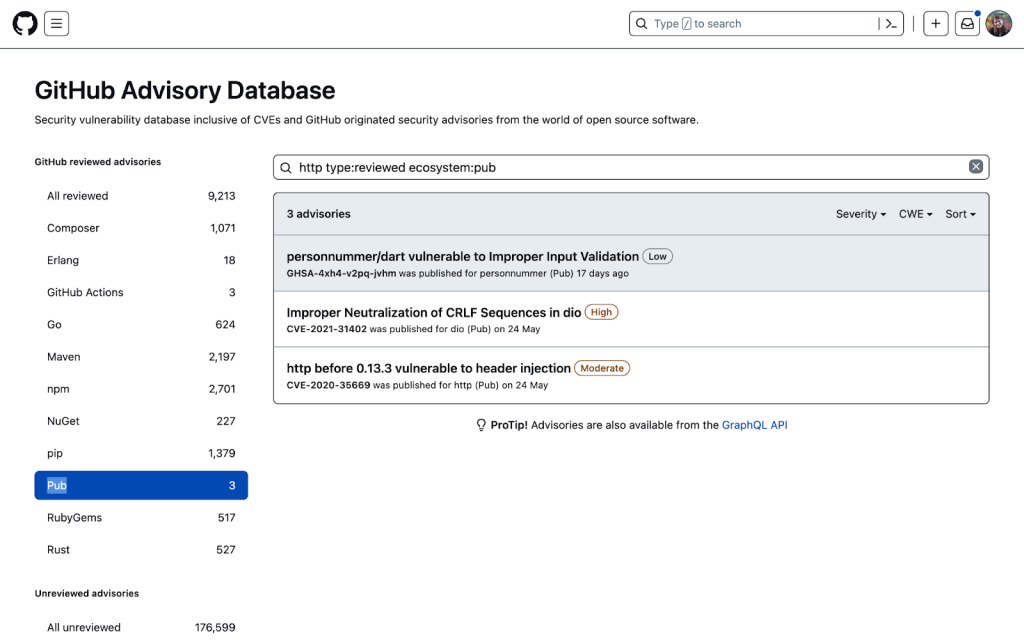Select the npm ecosystem filter
The width and height of the screenshot is (1024, 641).
pos(60,388)
